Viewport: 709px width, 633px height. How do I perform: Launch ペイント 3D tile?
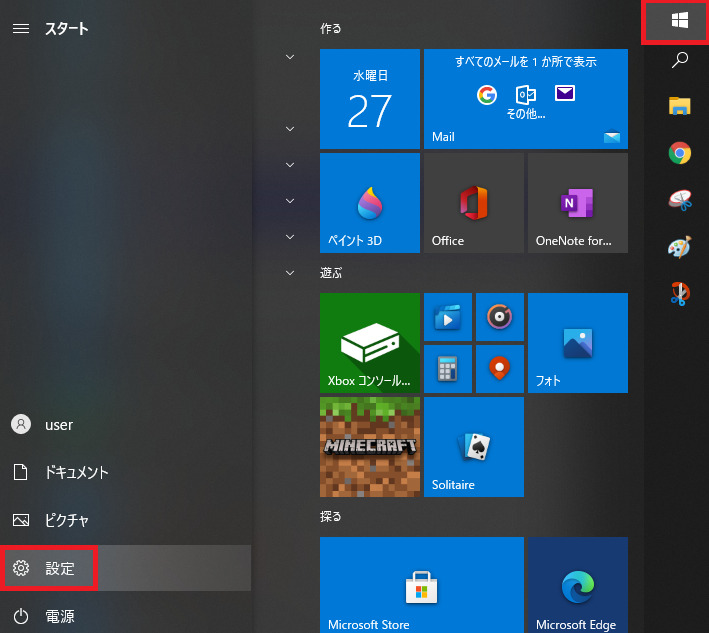click(x=370, y=203)
